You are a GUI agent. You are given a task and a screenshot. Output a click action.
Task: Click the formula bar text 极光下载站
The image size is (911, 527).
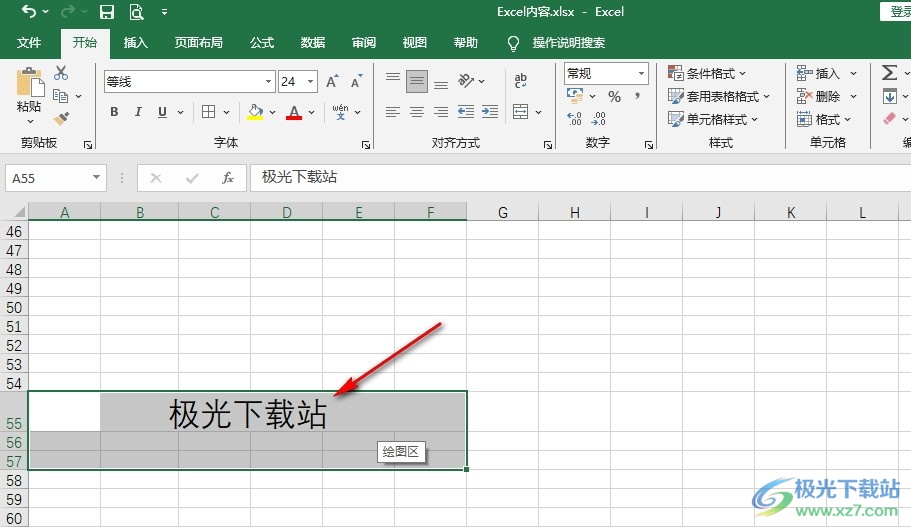click(x=299, y=177)
